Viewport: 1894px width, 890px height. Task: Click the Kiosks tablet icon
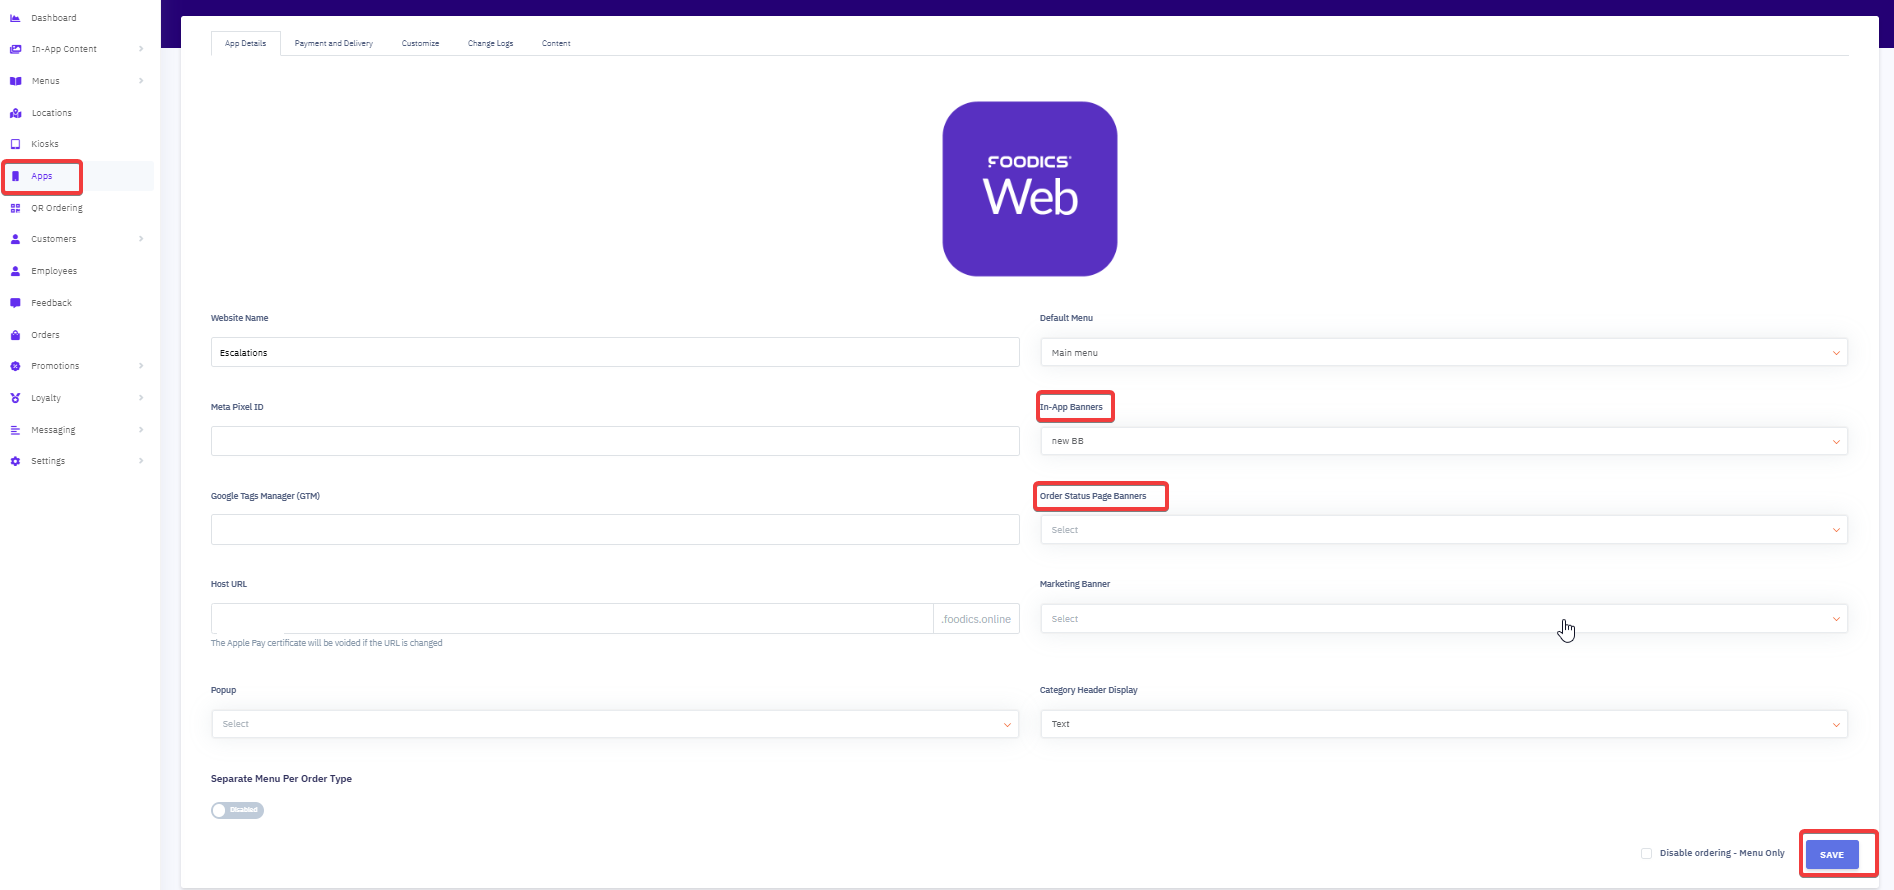click(x=15, y=144)
